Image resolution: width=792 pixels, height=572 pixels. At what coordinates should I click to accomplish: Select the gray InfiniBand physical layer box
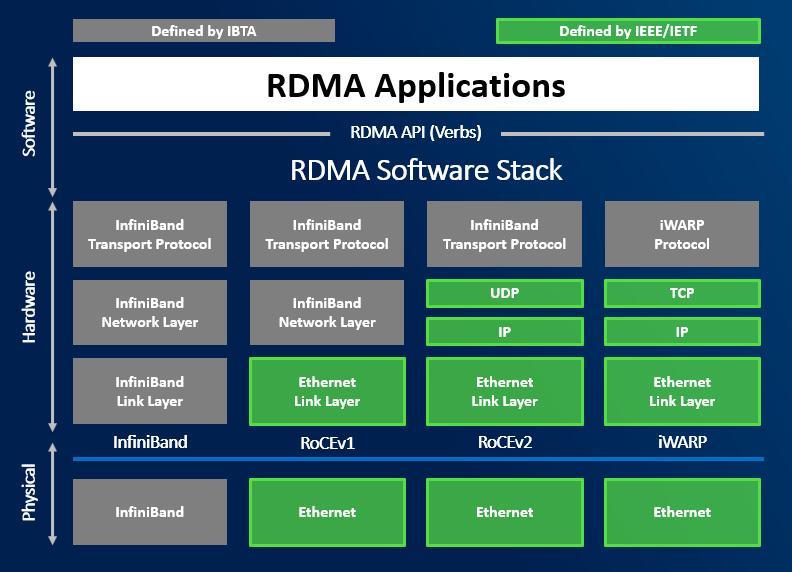tap(150, 512)
